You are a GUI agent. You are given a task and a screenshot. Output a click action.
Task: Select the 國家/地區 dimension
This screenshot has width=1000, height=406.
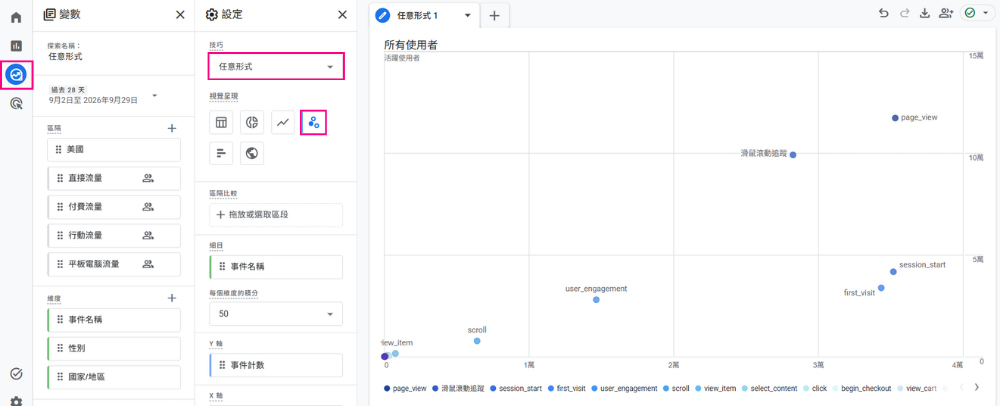[114, 377]
